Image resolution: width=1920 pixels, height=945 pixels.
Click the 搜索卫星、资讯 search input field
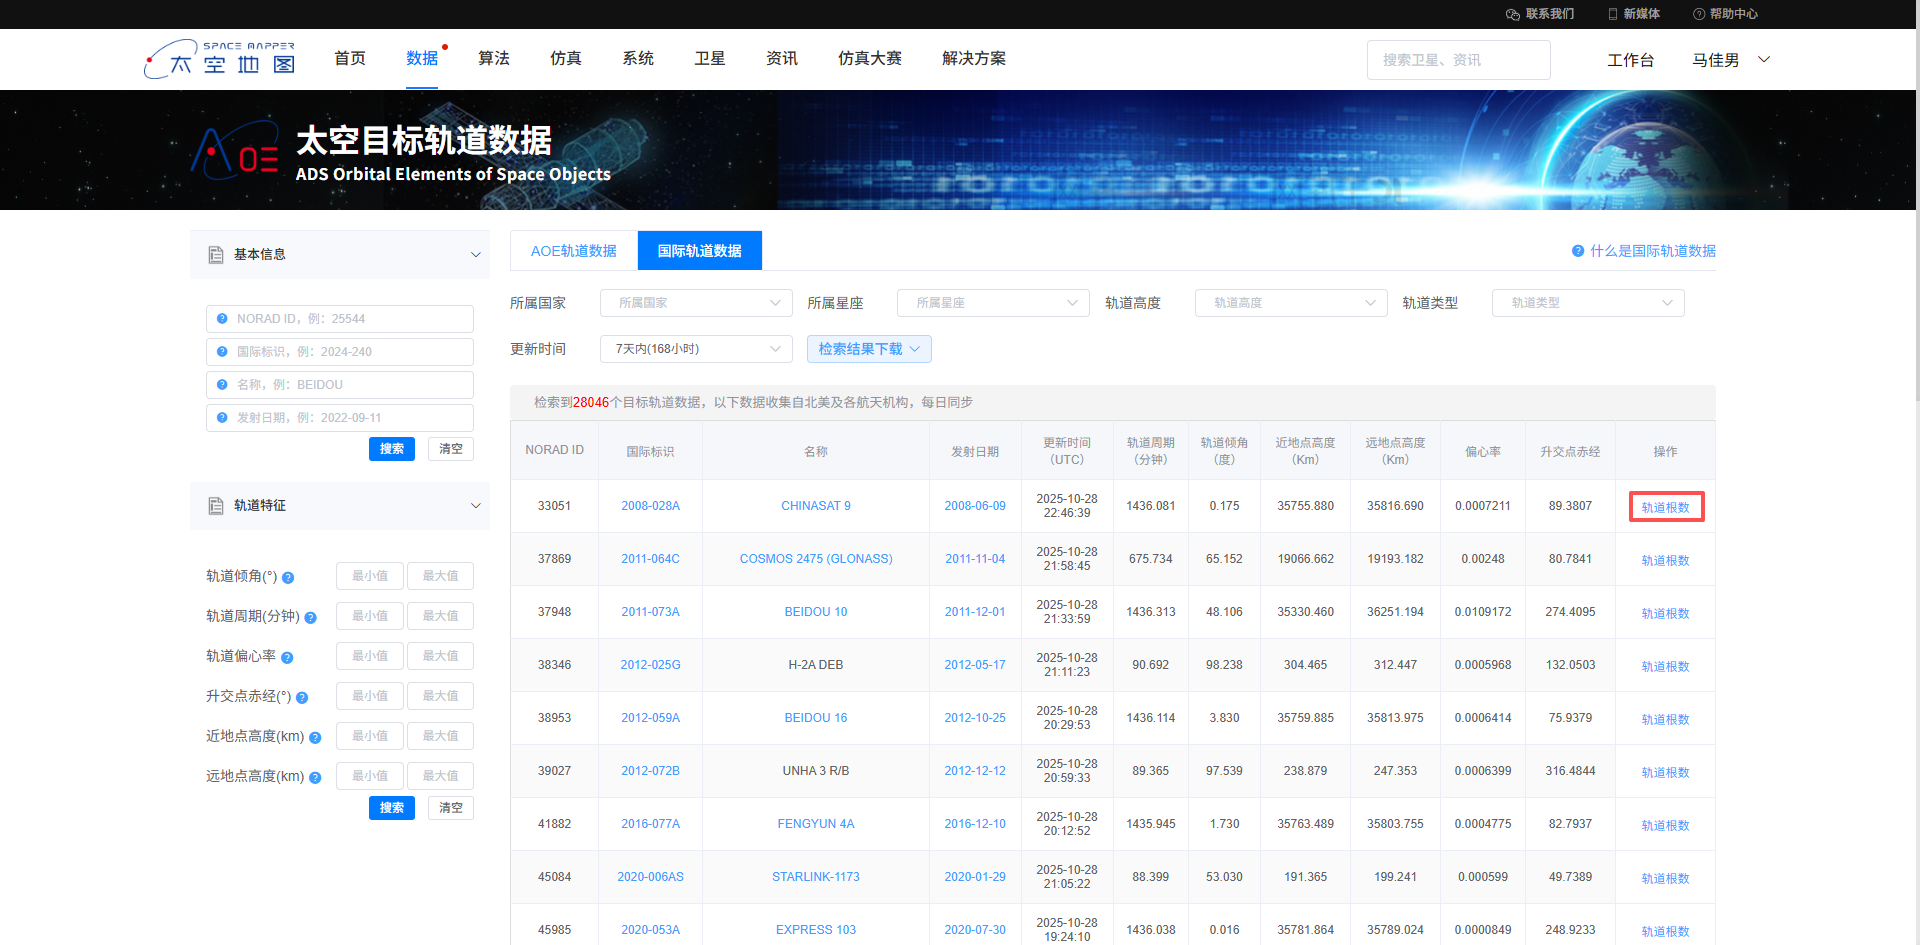(1458, 60)
